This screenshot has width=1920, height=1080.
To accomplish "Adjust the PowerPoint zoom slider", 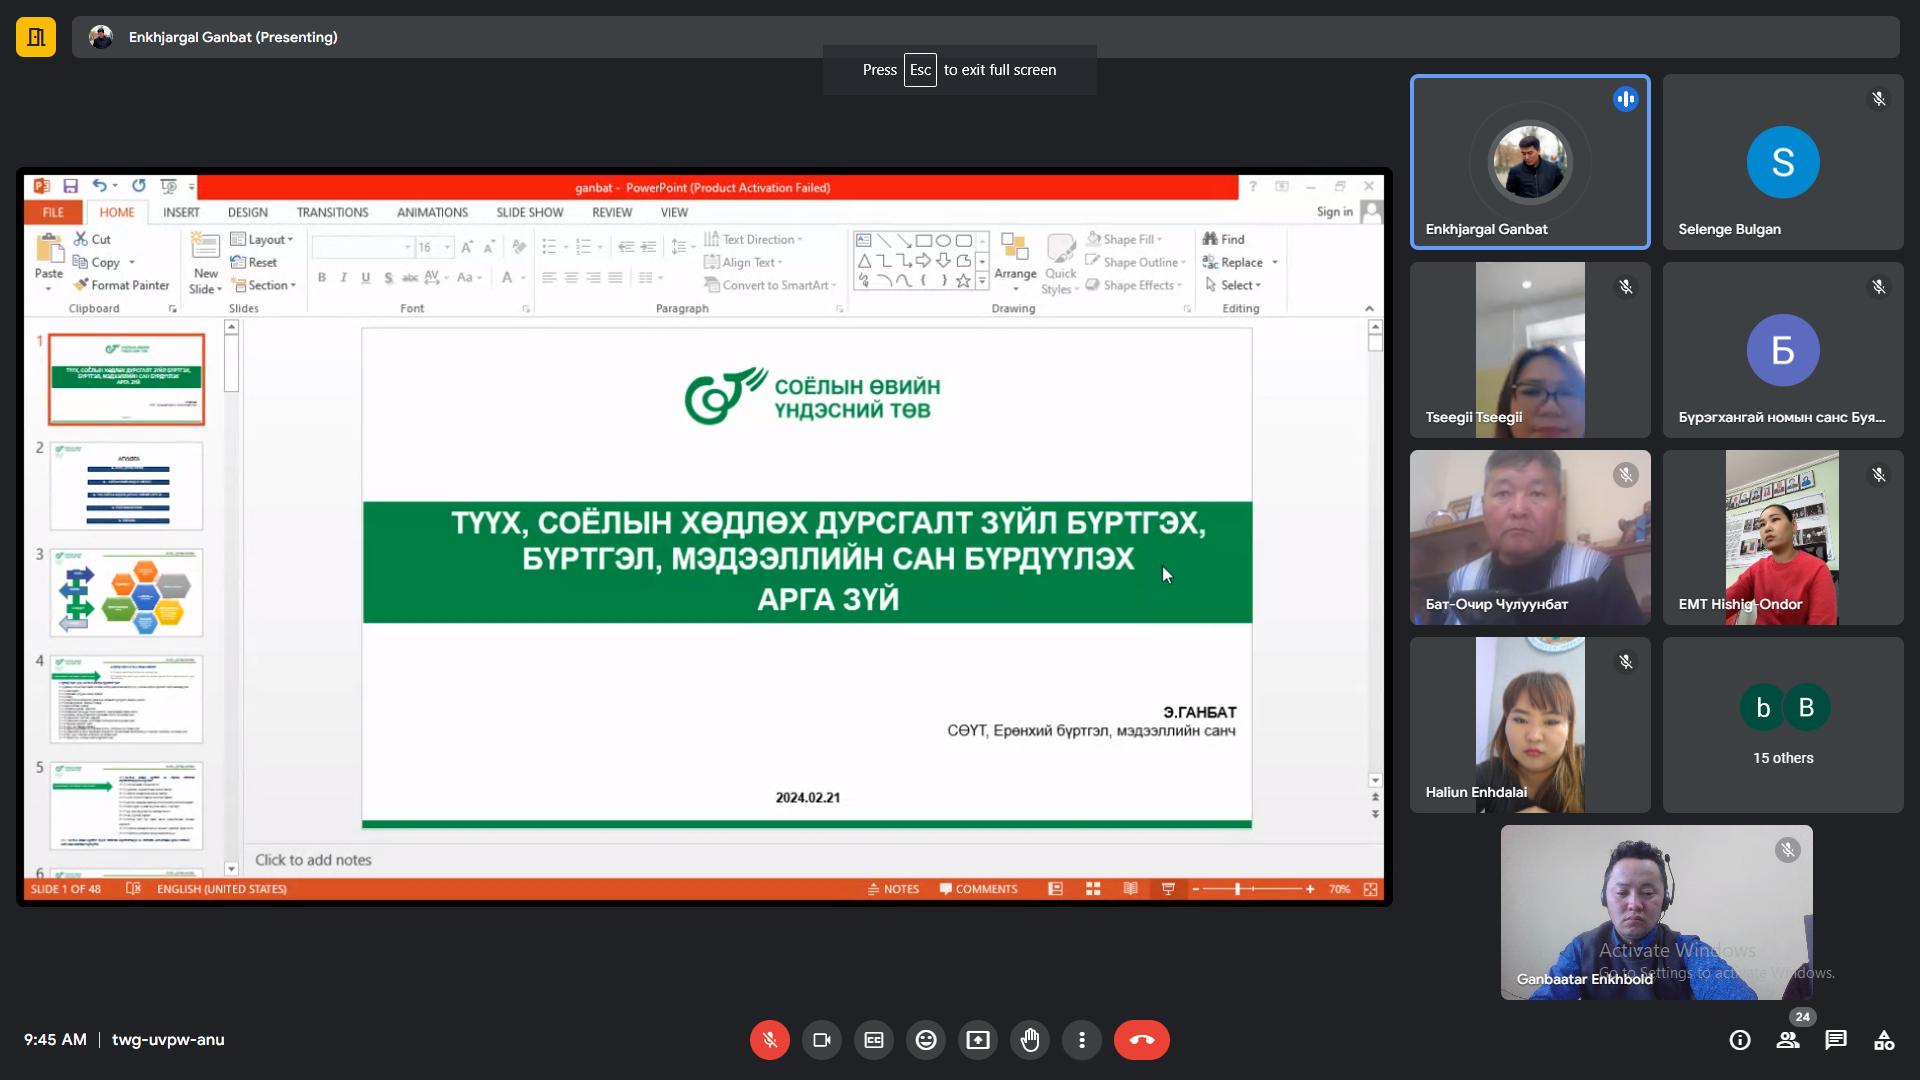I will tap(1238, 889).
